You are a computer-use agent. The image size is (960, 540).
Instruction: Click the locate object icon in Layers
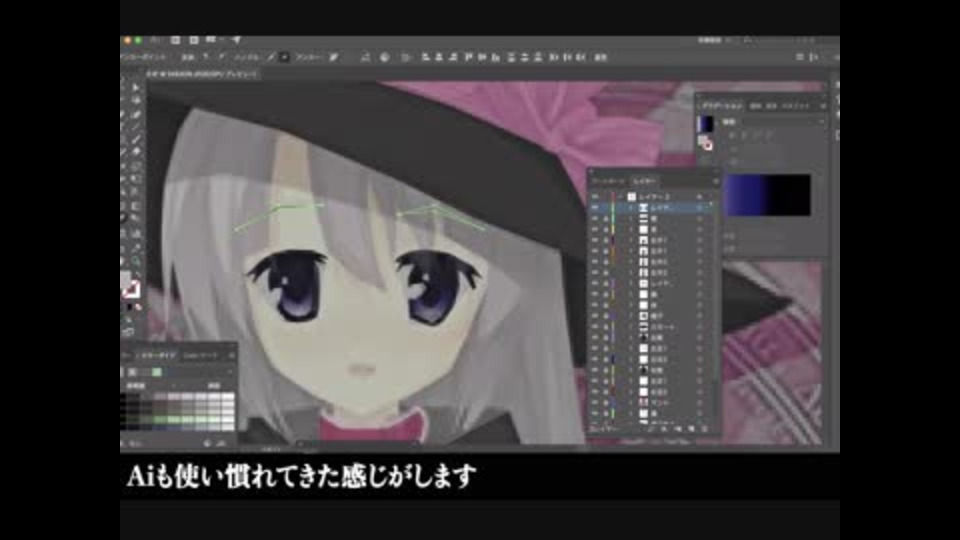pyautogui.click(x=650, y=430)
